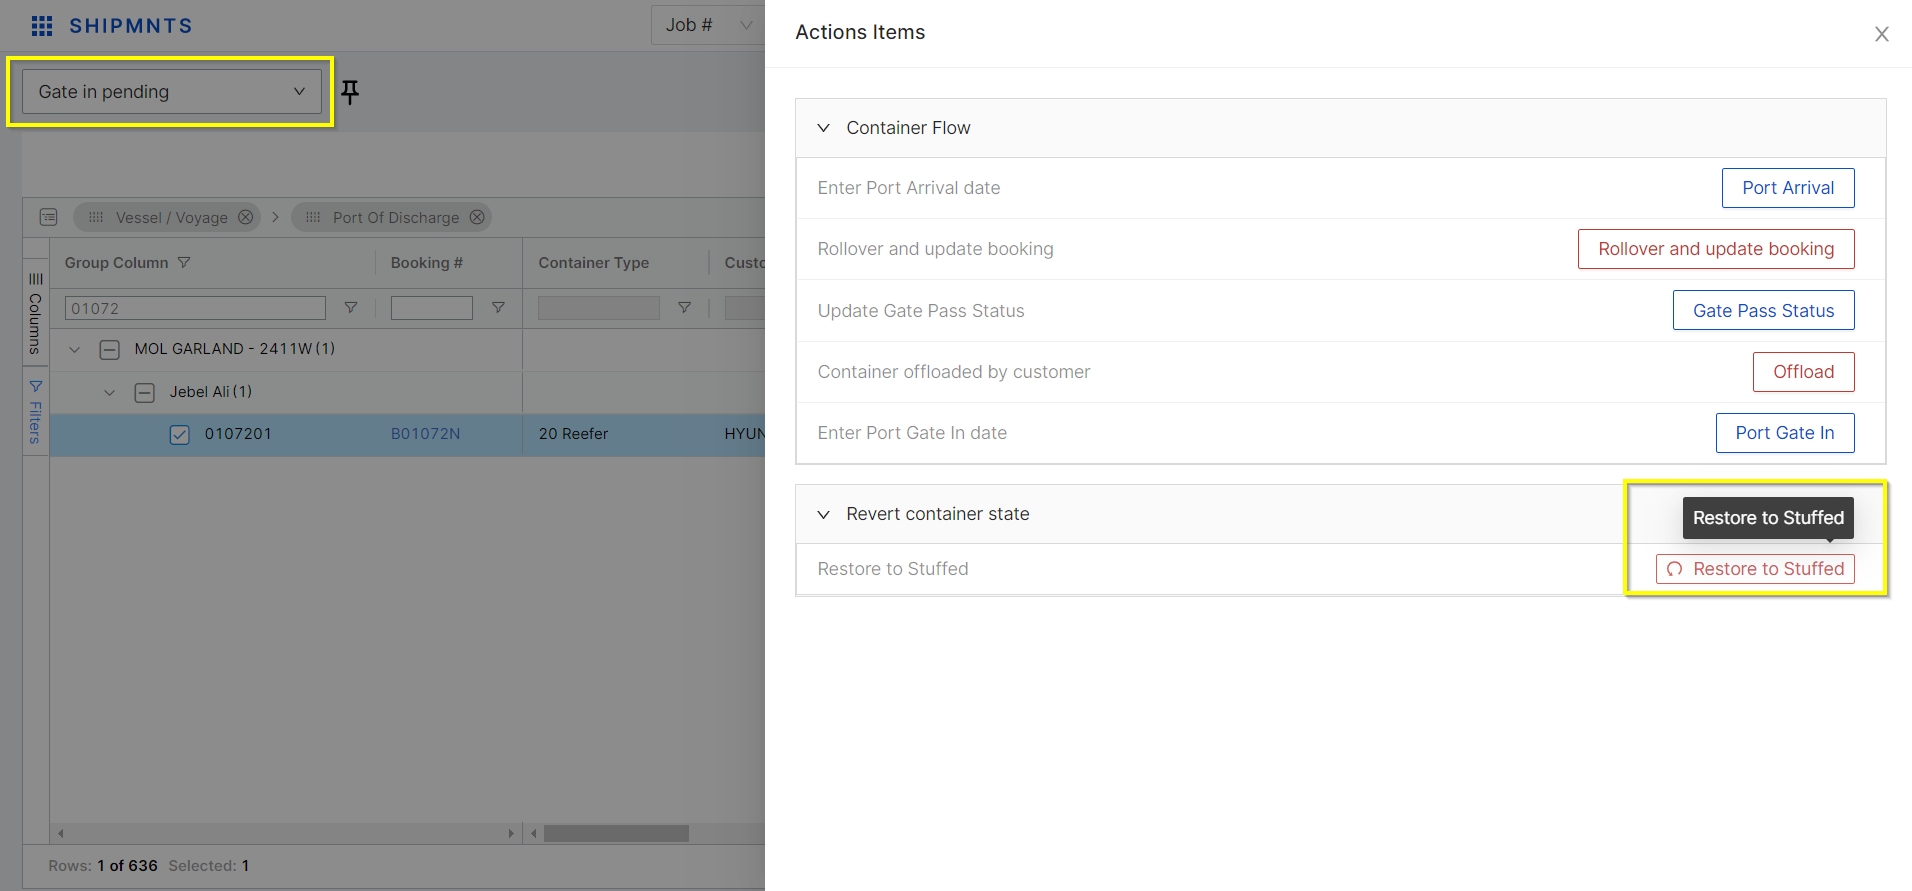The height and width of the screenshot is (891, 1912).
Task: Open booking link B01072N
Action: click(425, 434)
